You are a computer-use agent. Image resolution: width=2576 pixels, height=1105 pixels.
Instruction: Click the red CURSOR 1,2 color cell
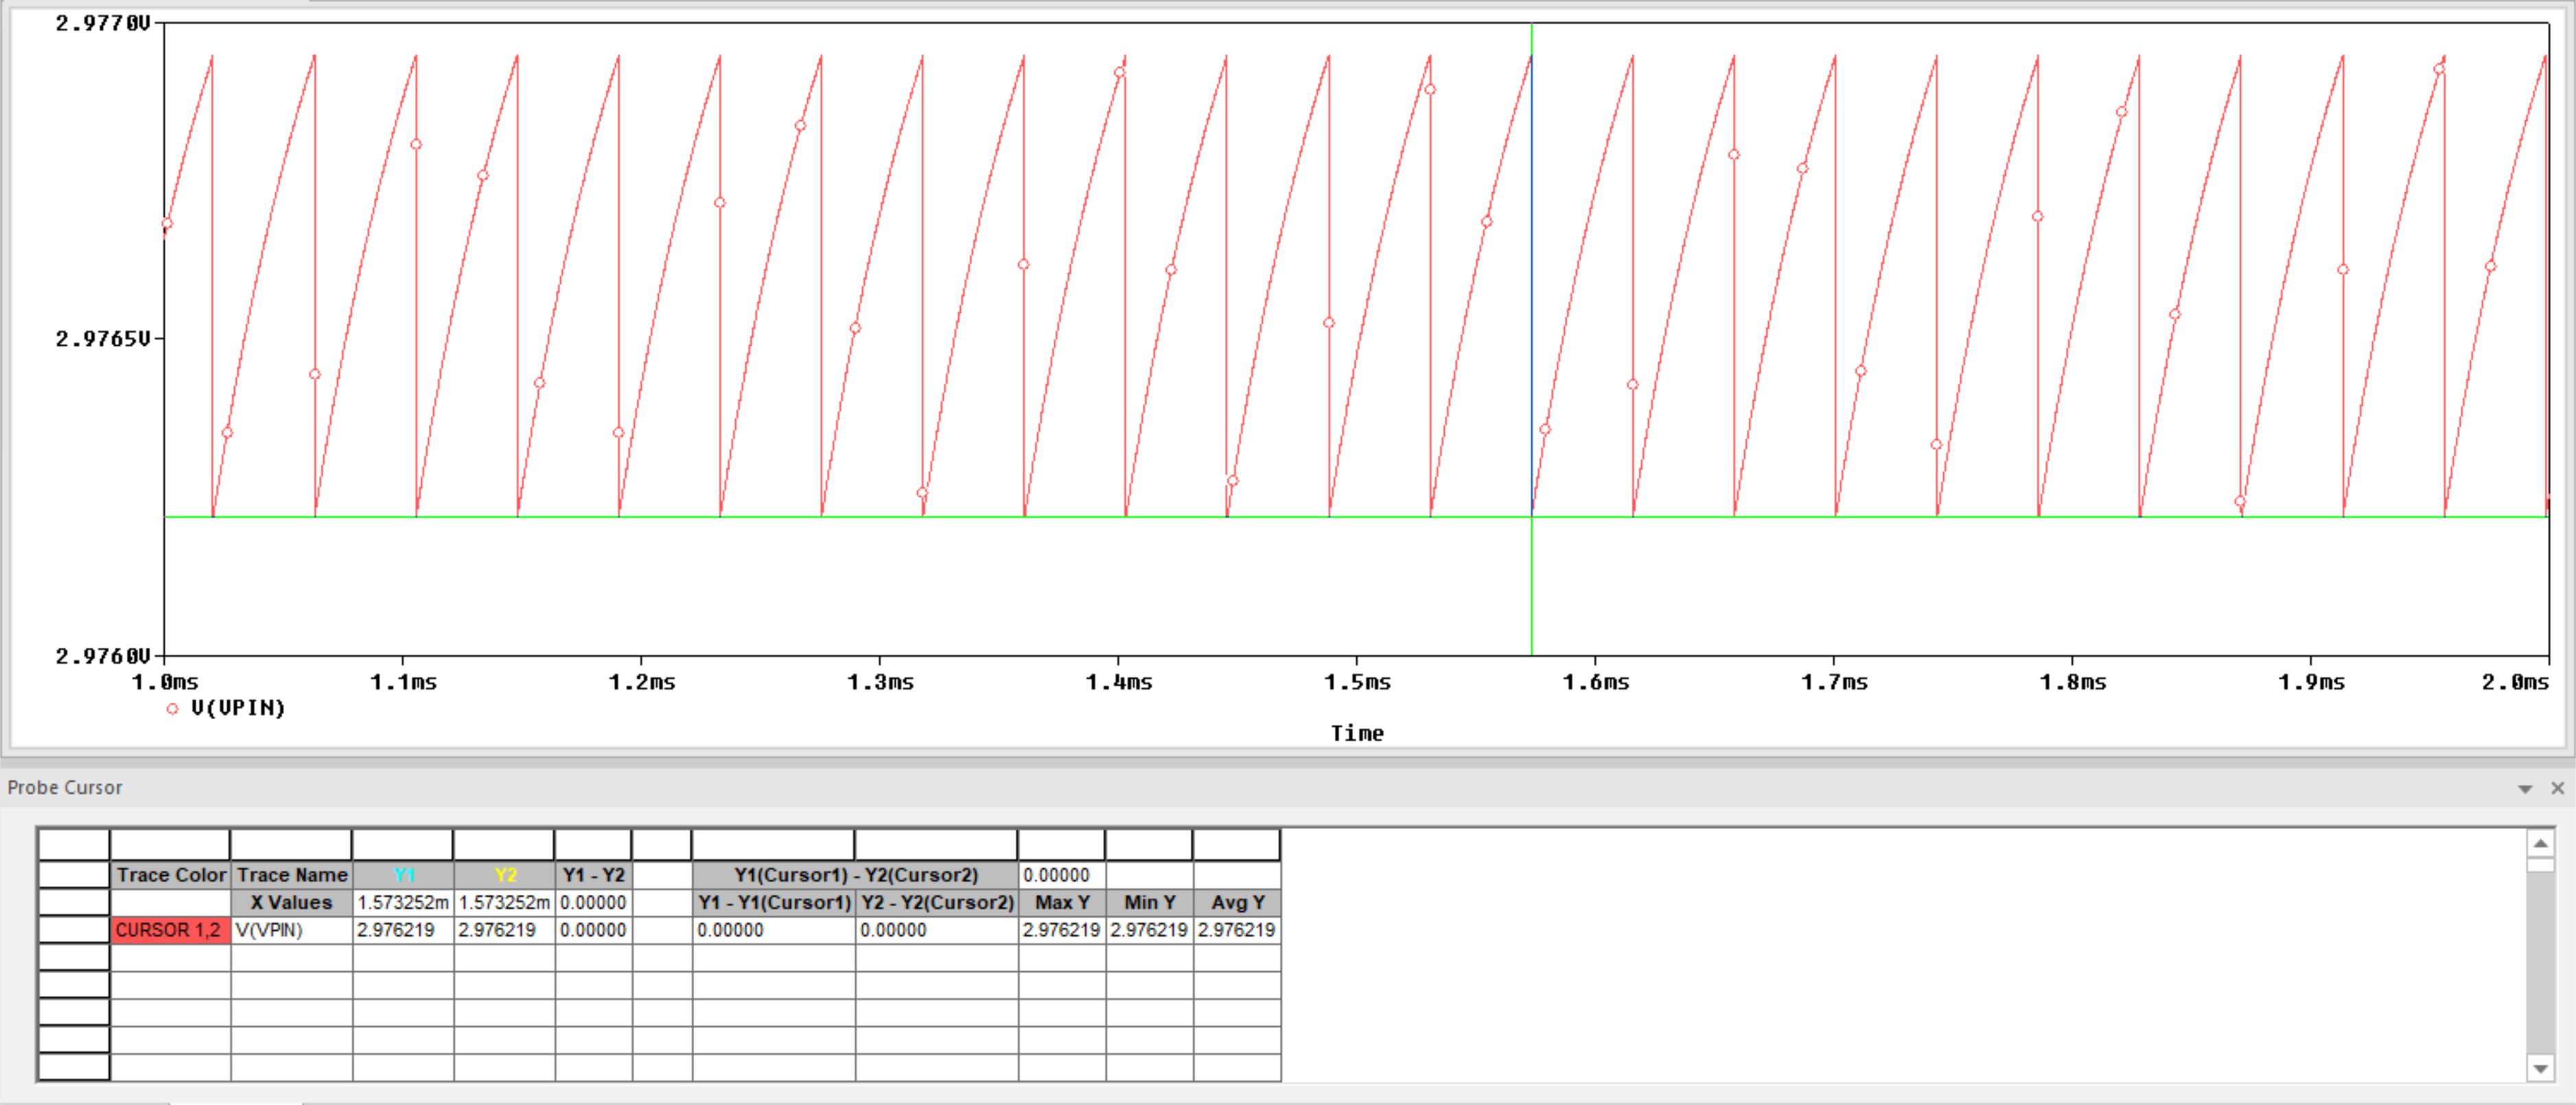coord(169,930)
